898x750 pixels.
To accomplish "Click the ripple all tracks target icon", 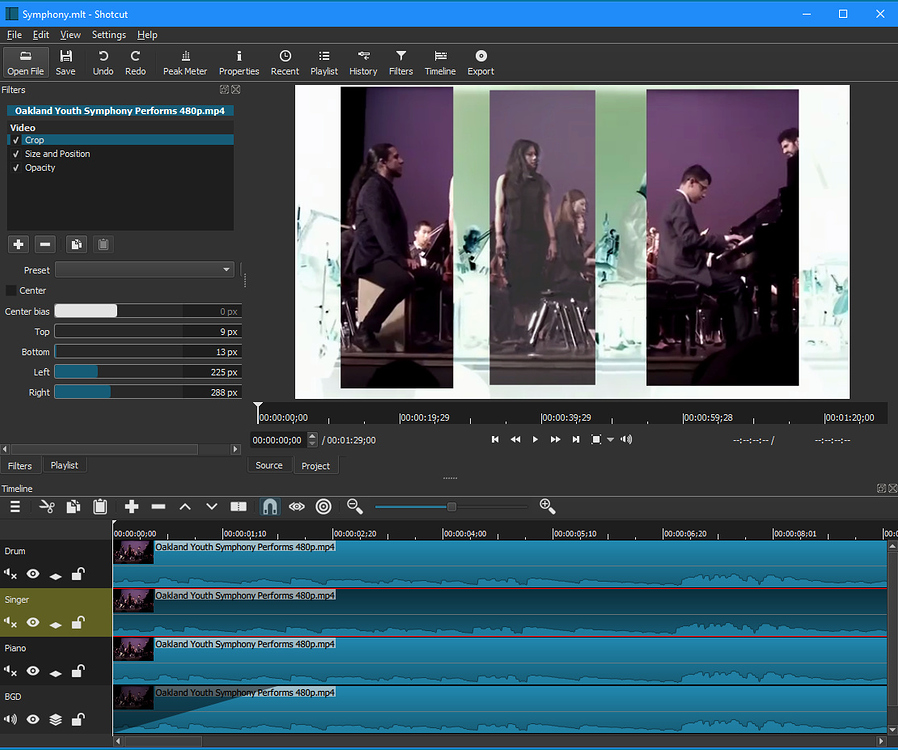I will (323, 507).
